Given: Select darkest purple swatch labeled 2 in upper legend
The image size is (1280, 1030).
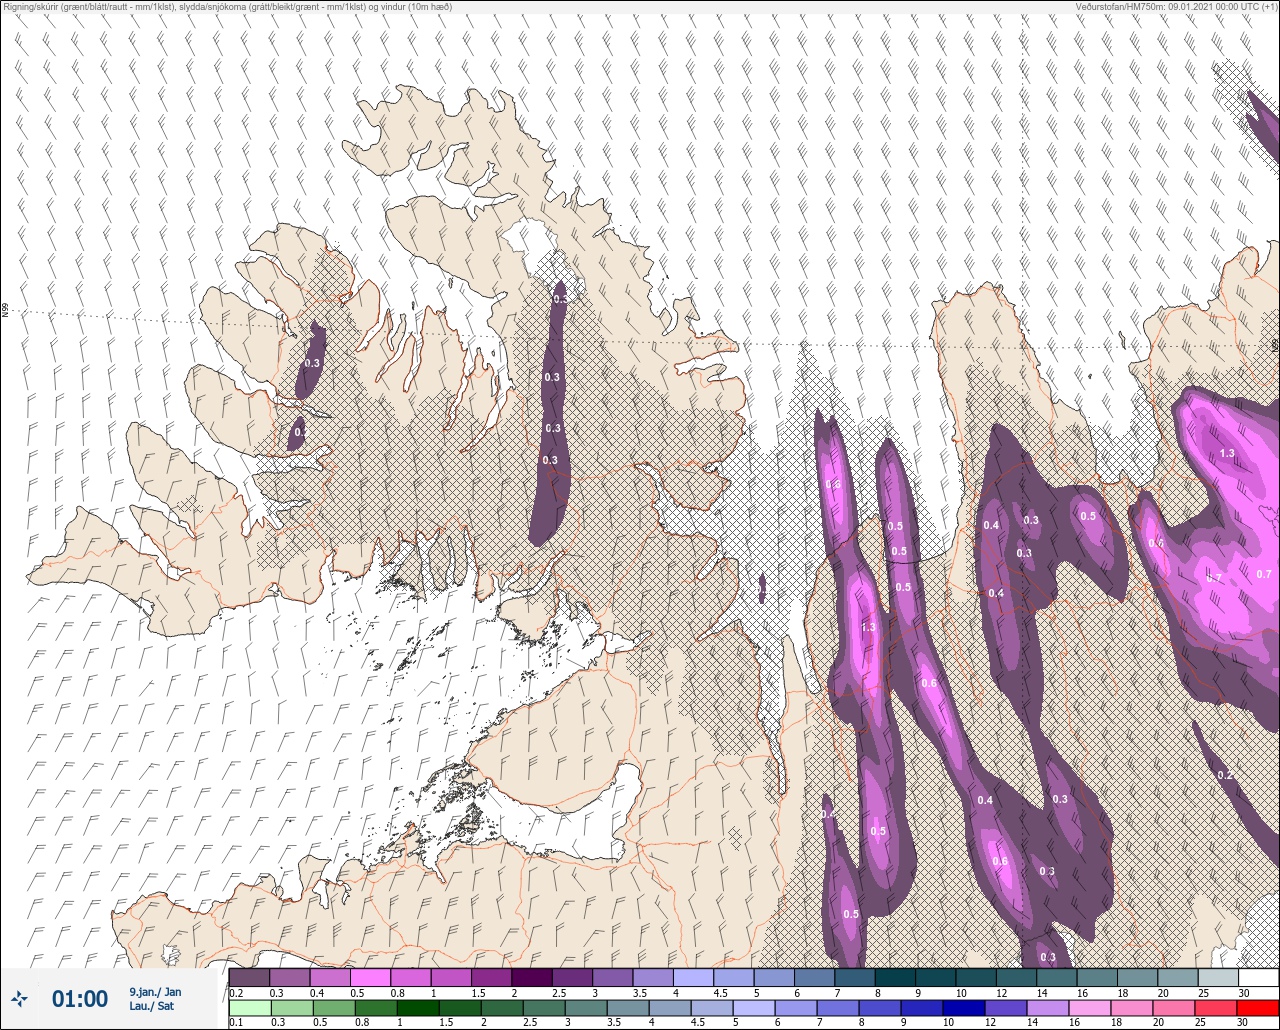Looking at the screenshot, I should tap(531, 976).
